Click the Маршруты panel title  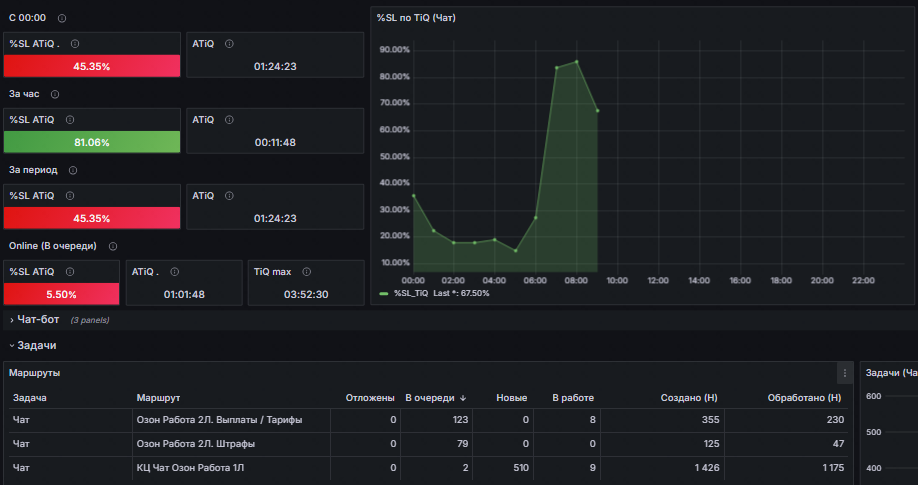(35, 373)
